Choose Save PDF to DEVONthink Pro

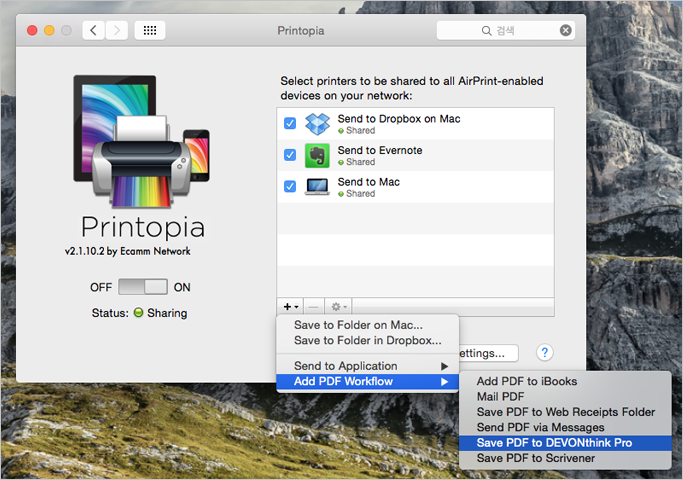pyautogui.click(x=565, y=443)
